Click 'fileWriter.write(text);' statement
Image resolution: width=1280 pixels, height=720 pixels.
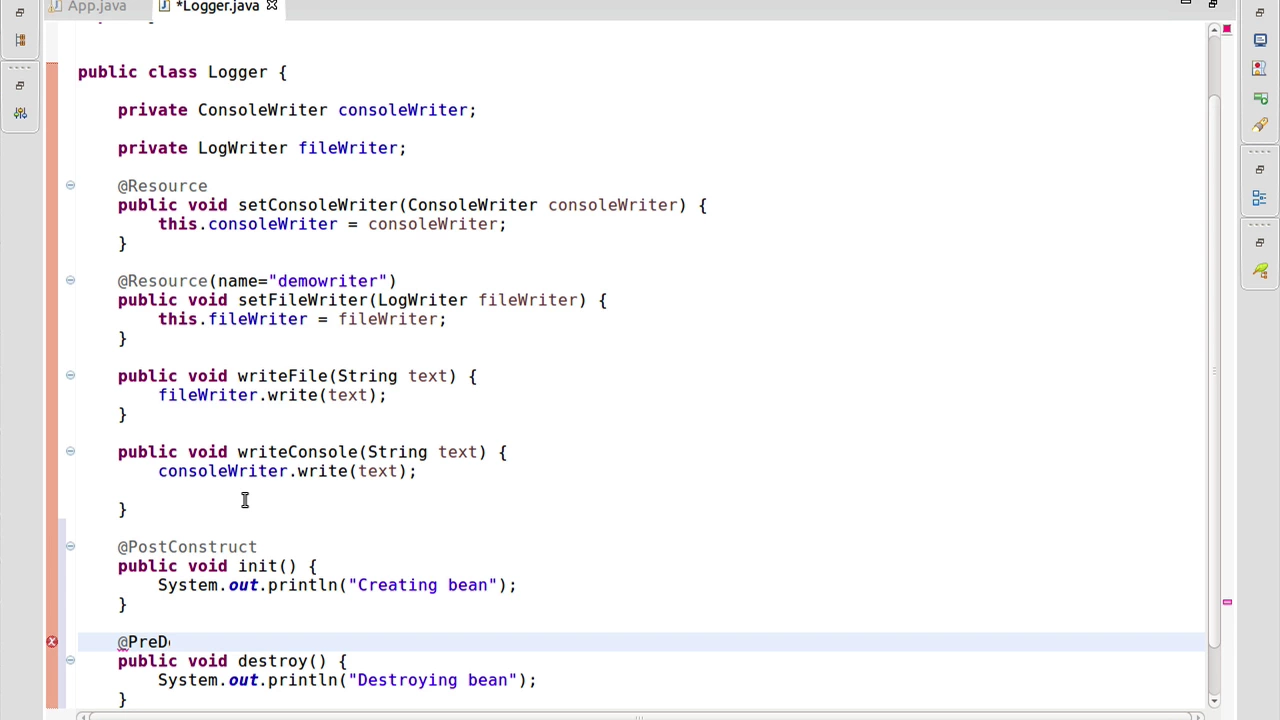coord(272,395)
